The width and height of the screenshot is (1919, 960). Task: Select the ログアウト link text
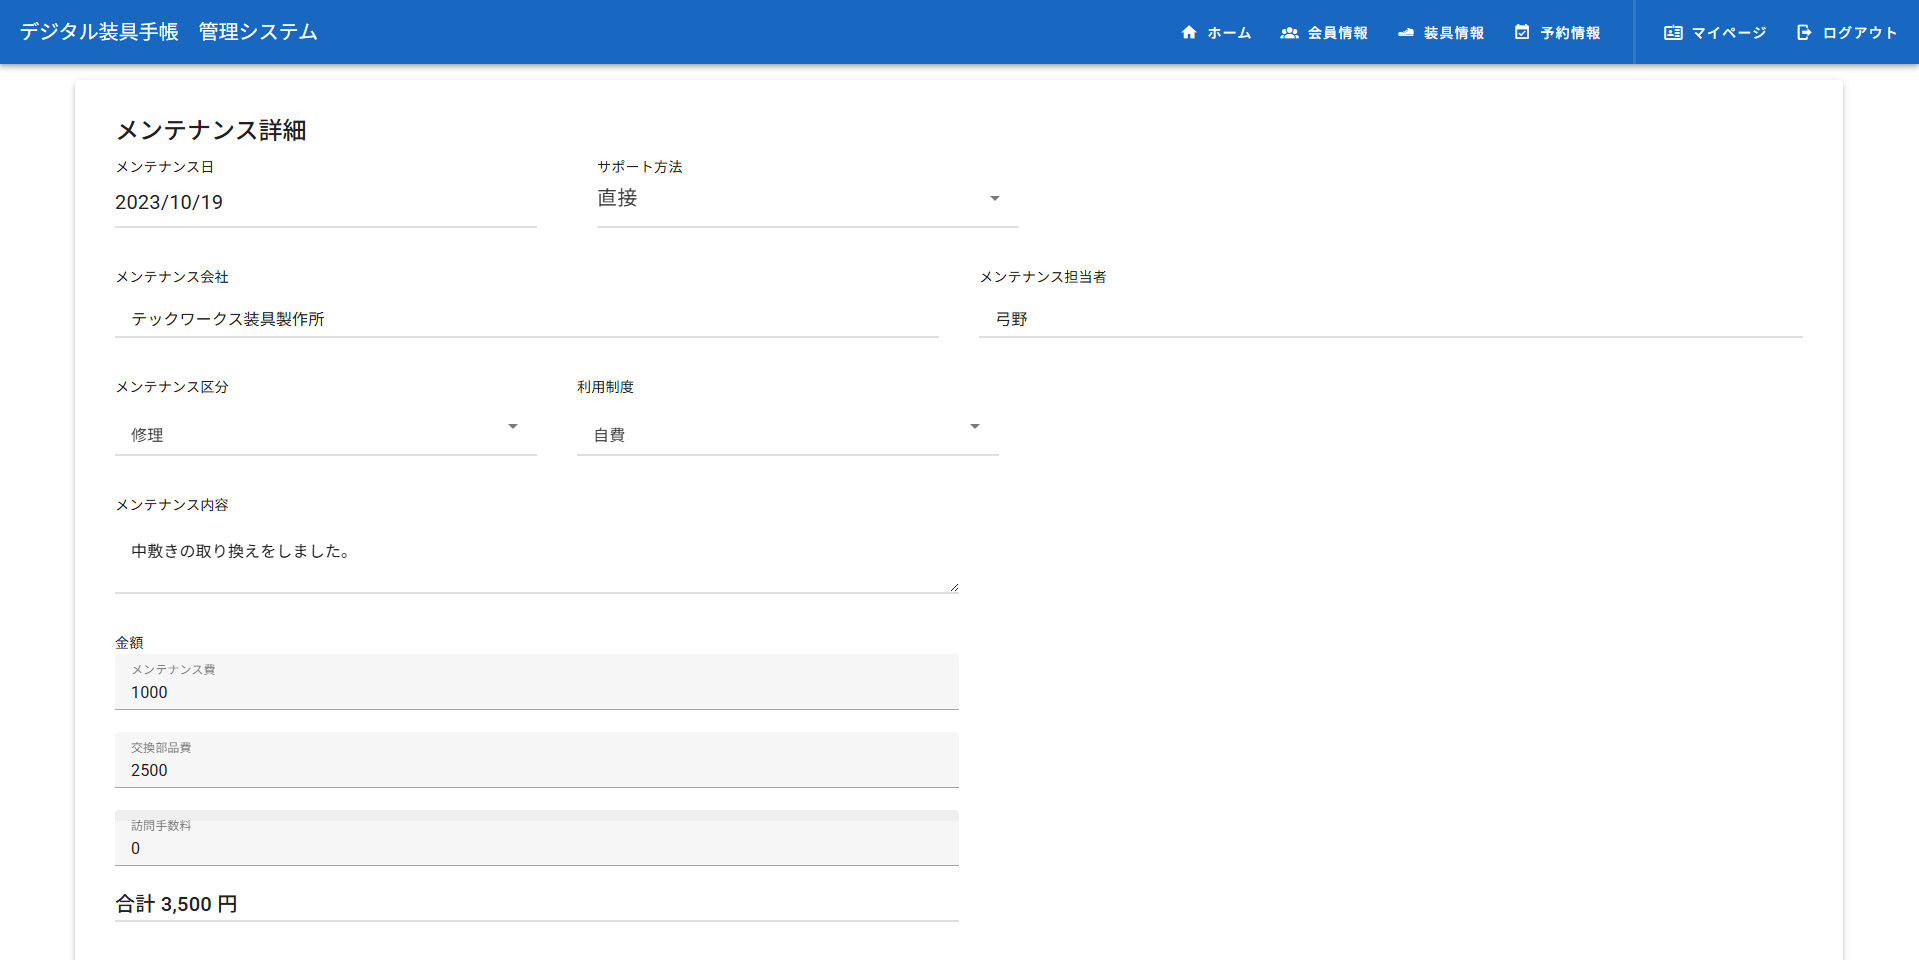click(x=1859, y=33)
